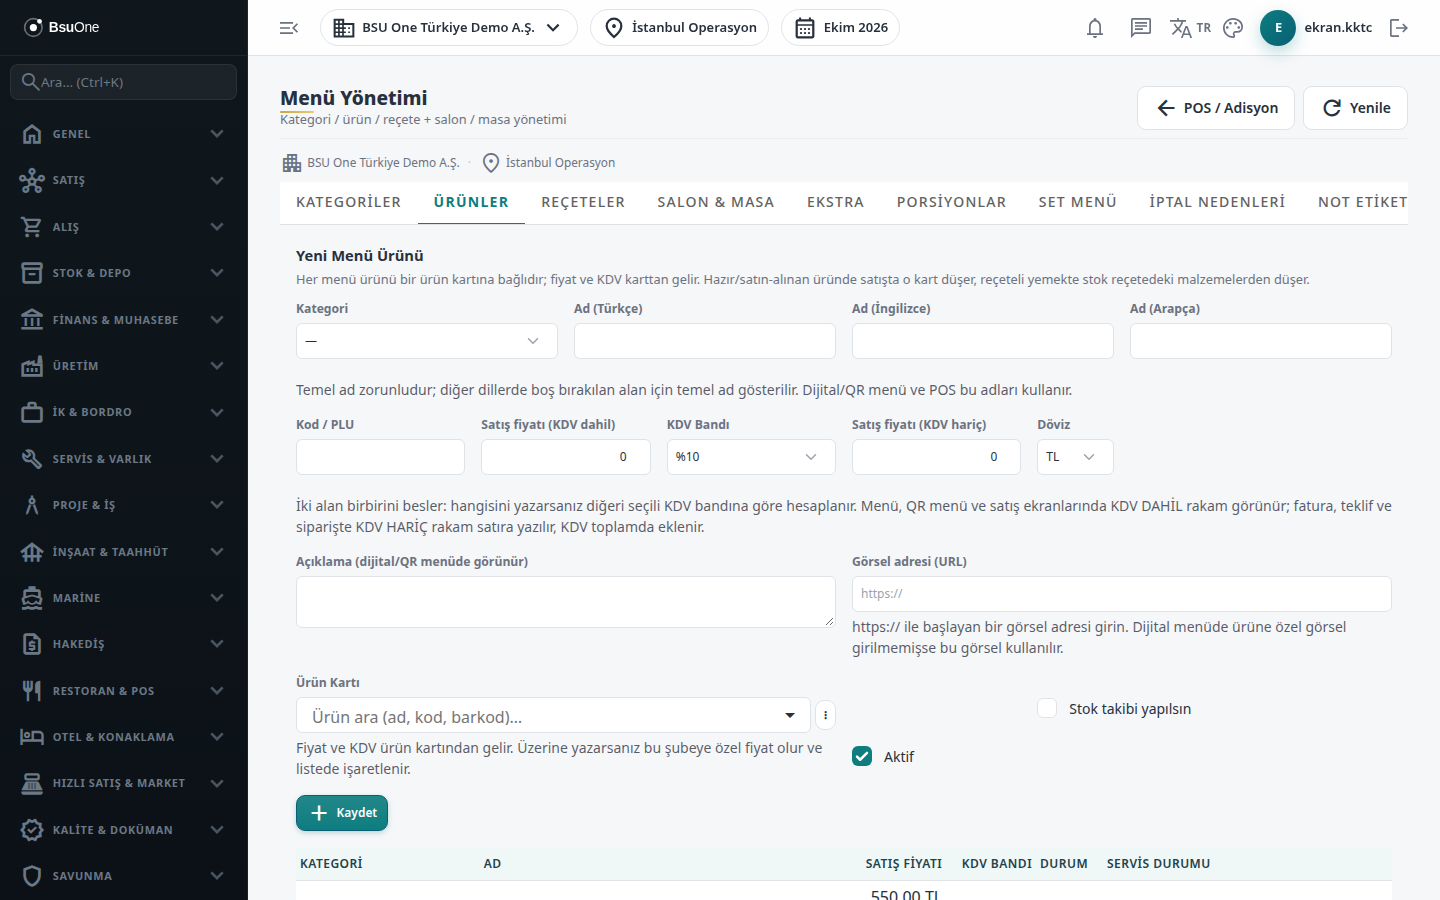Image resolution: width=1440 pixels, height=900 pixels.
Task: Open the Alış shopping cart icon
Action: pyautogui.click(x=32, y=227)
